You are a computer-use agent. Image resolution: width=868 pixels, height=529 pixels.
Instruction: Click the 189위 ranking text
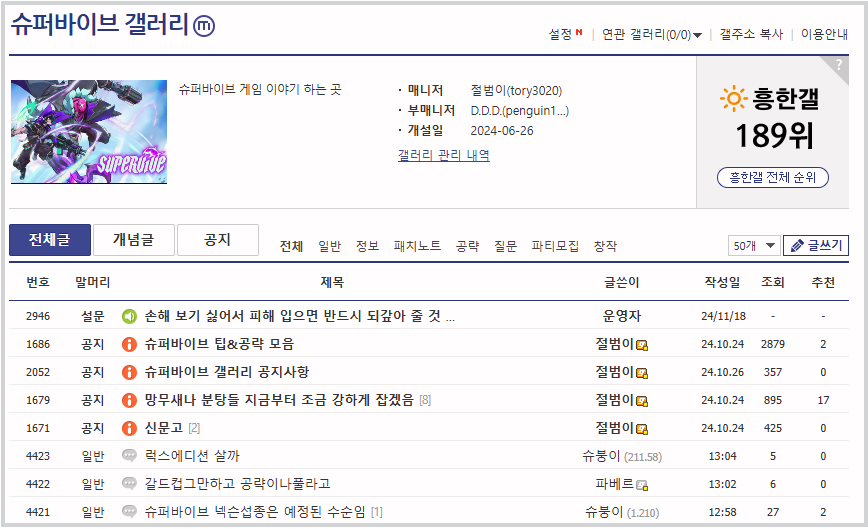pyautogui.click(x=774, y=136)
